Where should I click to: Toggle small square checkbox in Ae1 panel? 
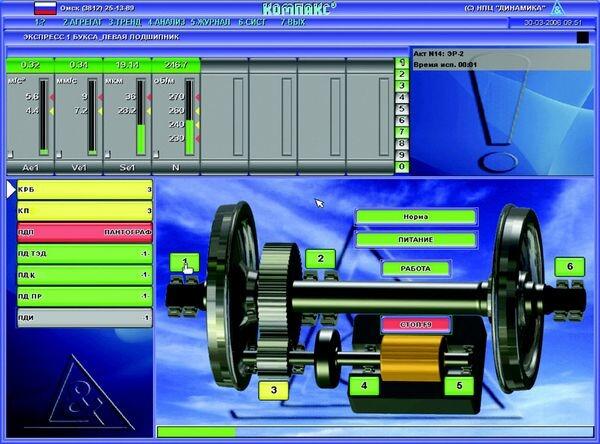point(10,155)
